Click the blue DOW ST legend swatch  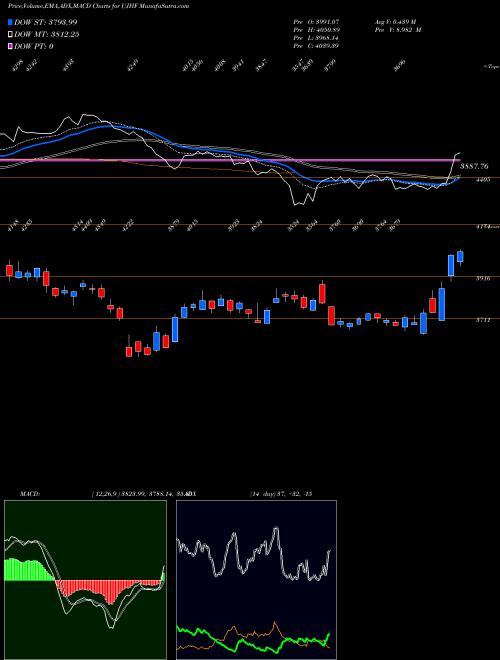[x=10, y=22]
